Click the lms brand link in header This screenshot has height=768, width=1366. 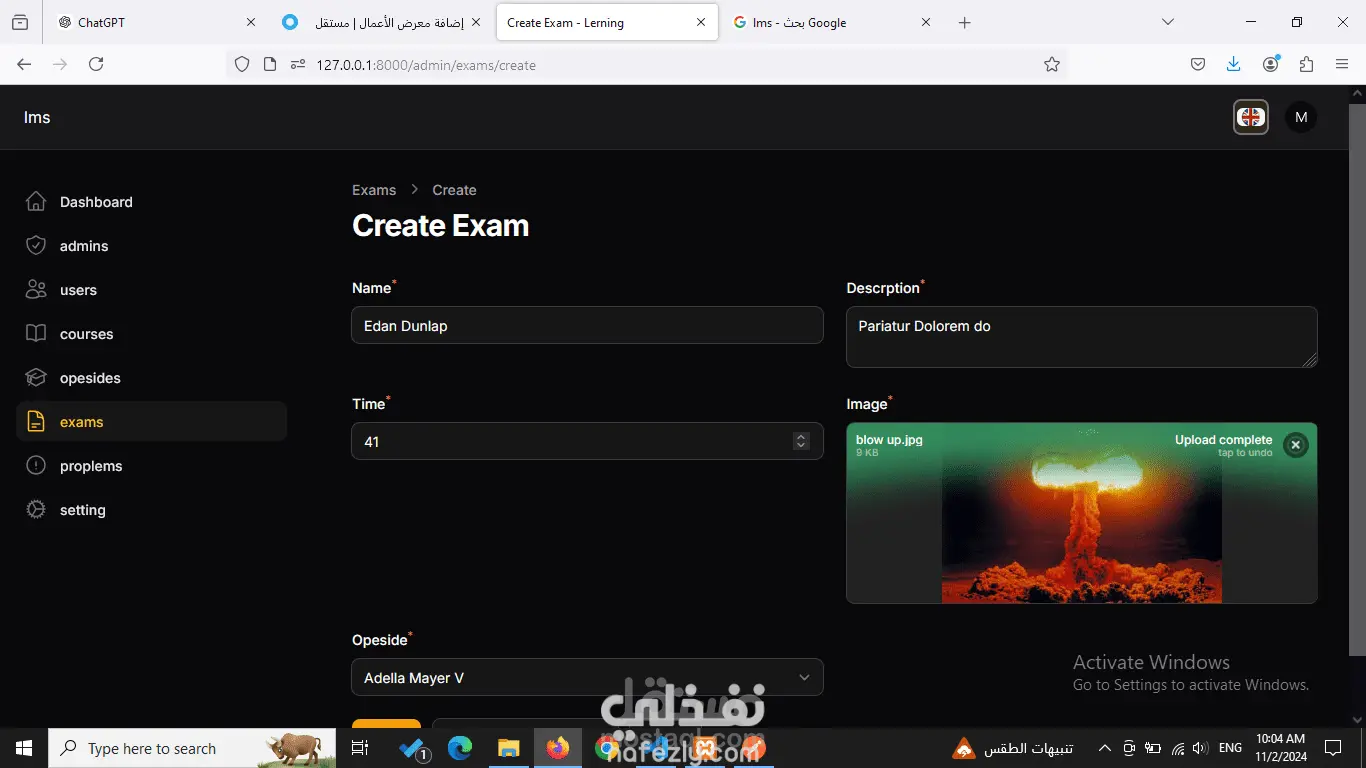pos(37,117)
